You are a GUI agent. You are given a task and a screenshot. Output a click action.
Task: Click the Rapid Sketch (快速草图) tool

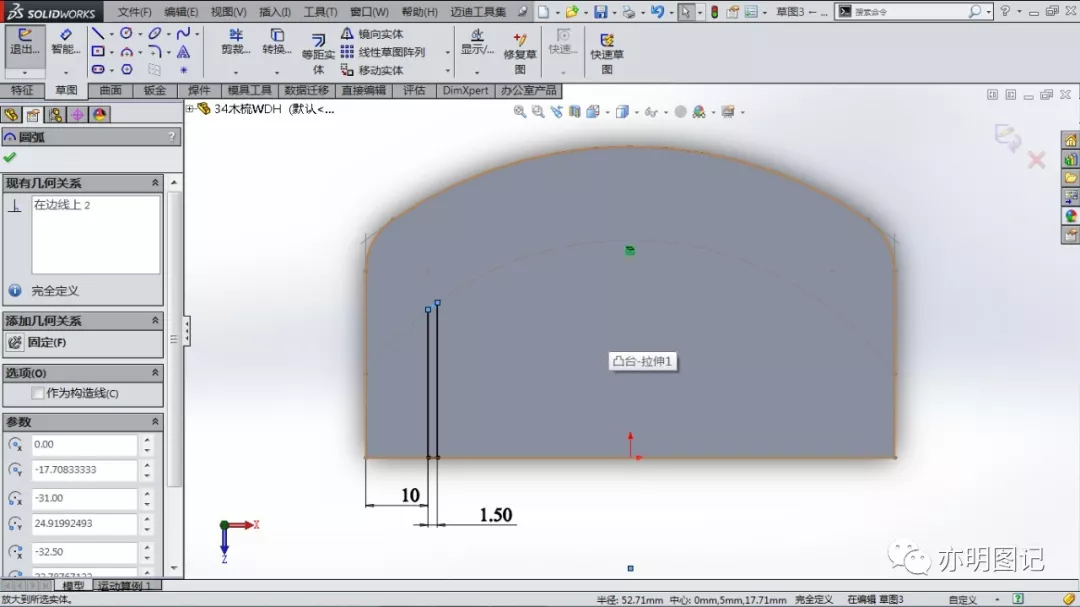pos(607,53)
